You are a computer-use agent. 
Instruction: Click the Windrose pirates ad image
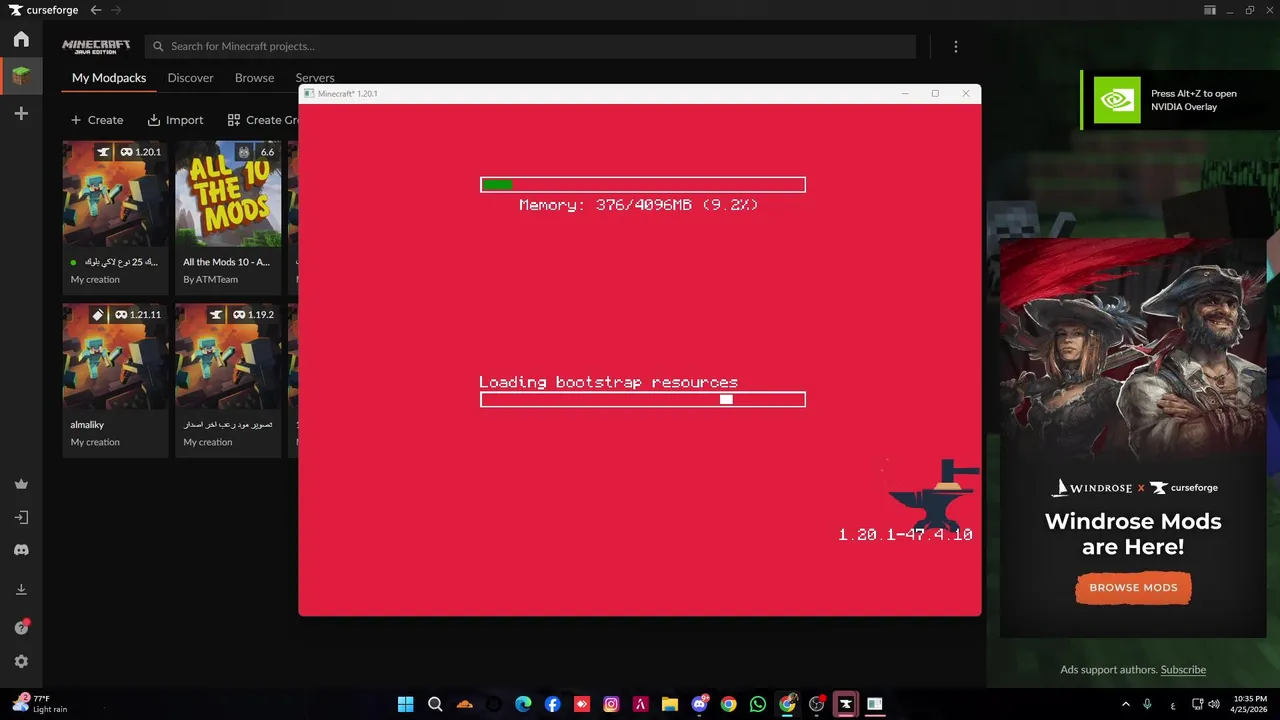coord(1133,352)
